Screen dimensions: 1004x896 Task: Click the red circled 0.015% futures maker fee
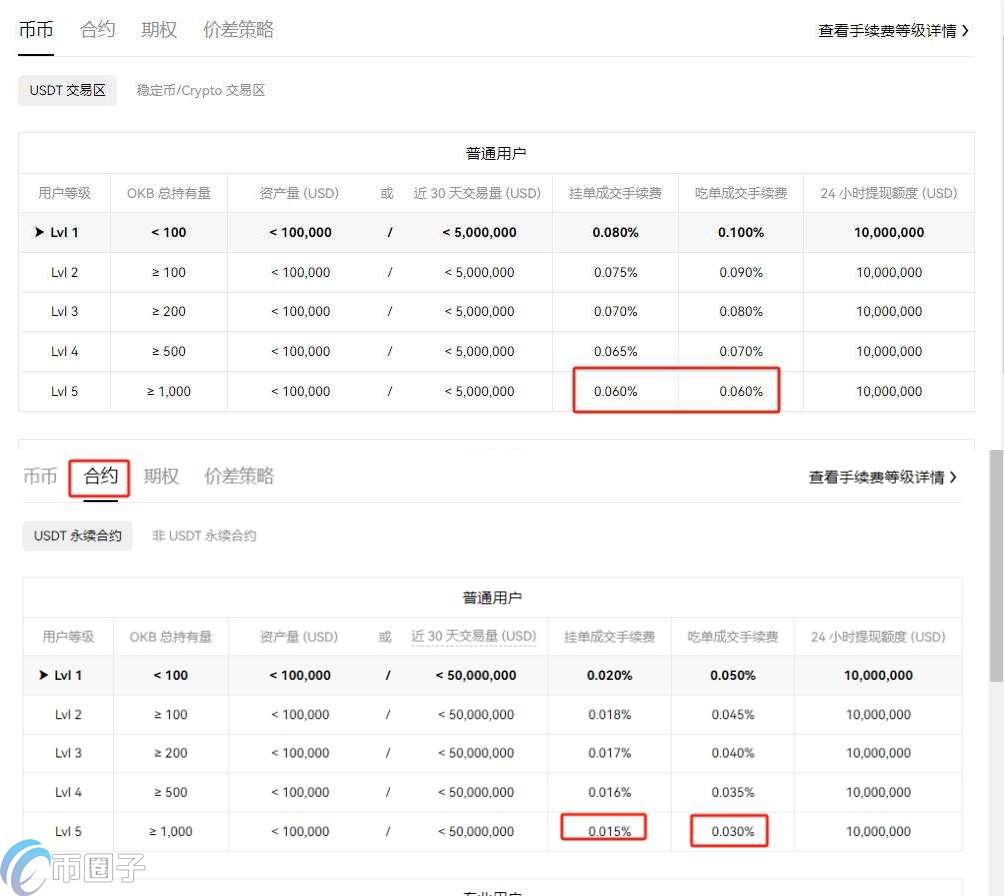click(x=603, y=831)
